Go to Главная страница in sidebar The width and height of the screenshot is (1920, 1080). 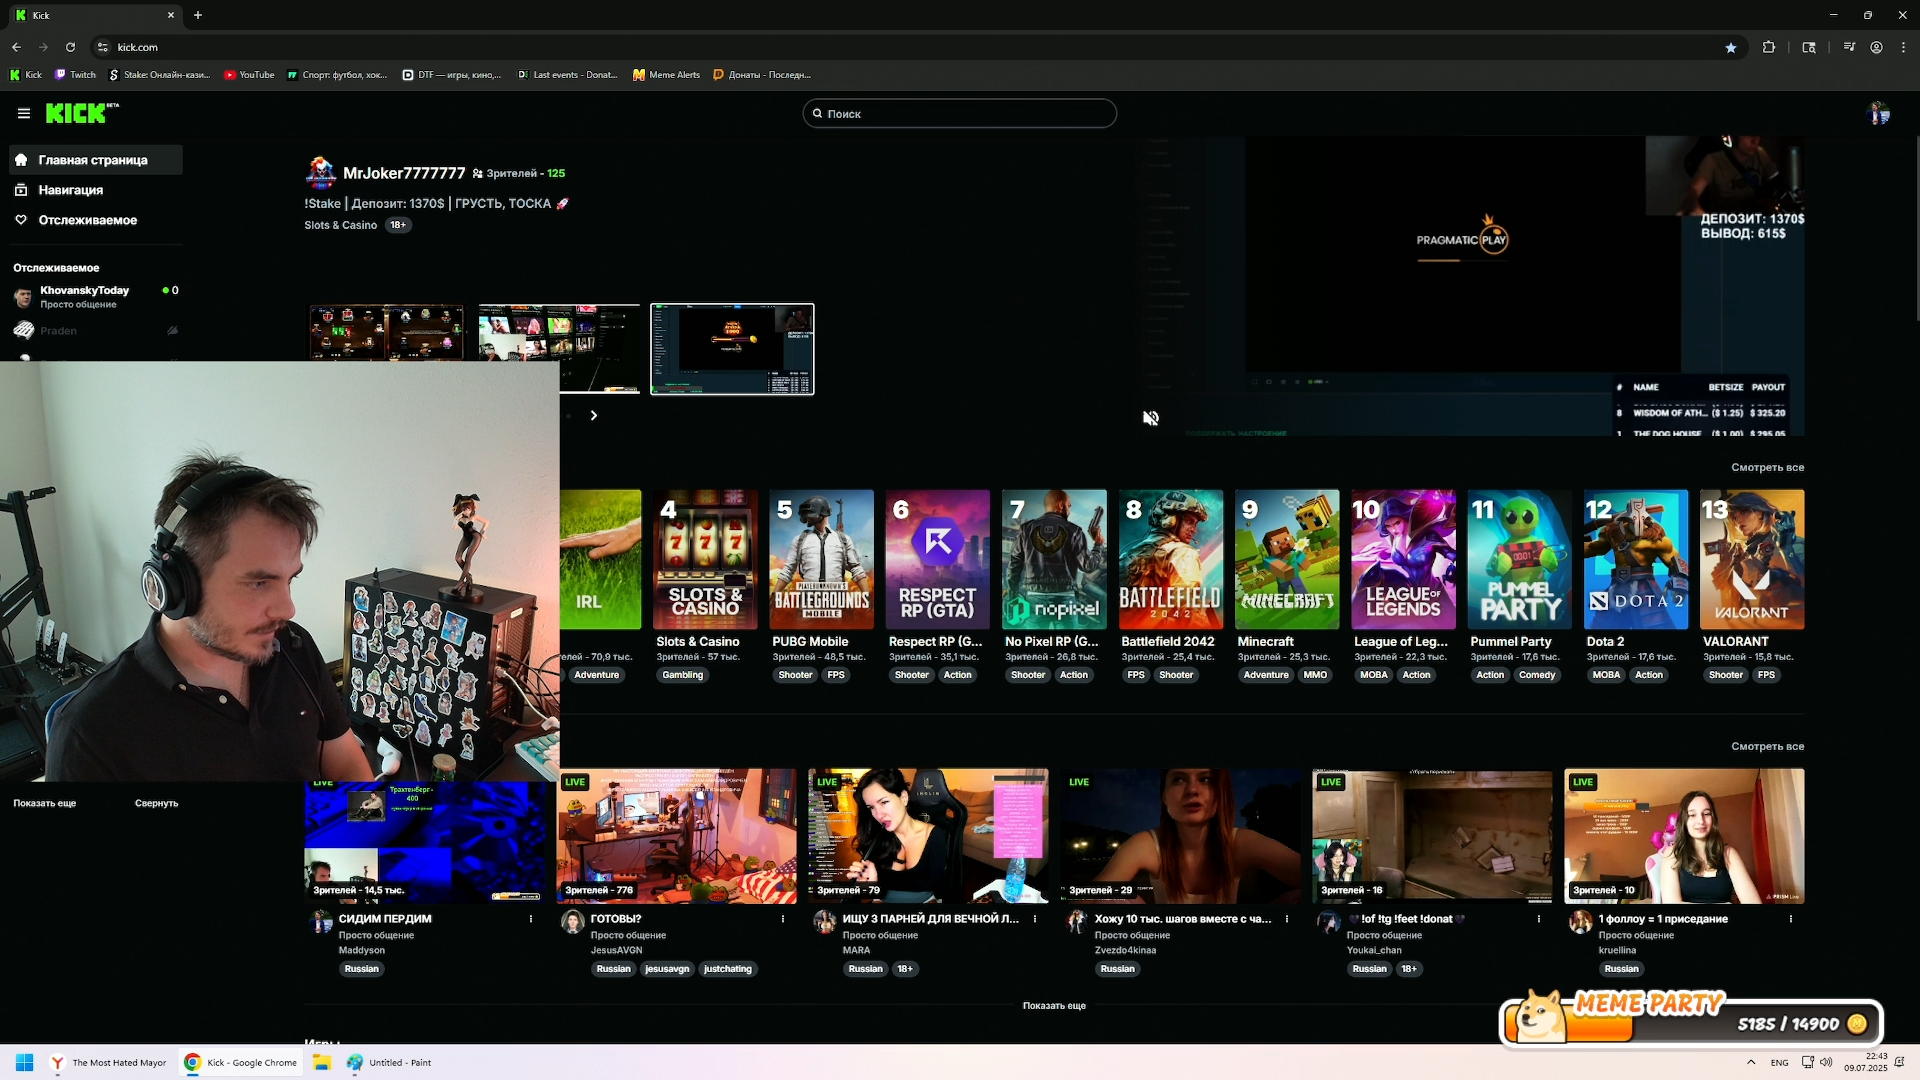pyautogui.click(x=96, y=160)
